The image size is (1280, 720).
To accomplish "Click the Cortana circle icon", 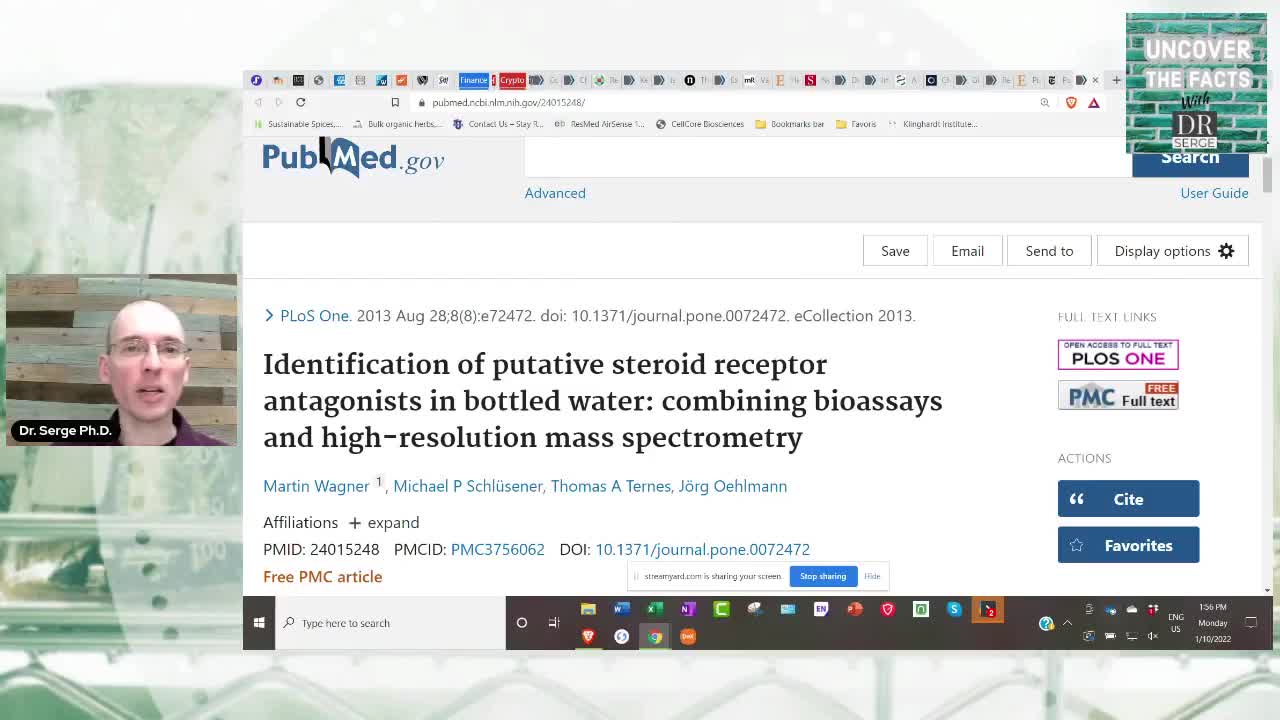I will tap(521, 623).
